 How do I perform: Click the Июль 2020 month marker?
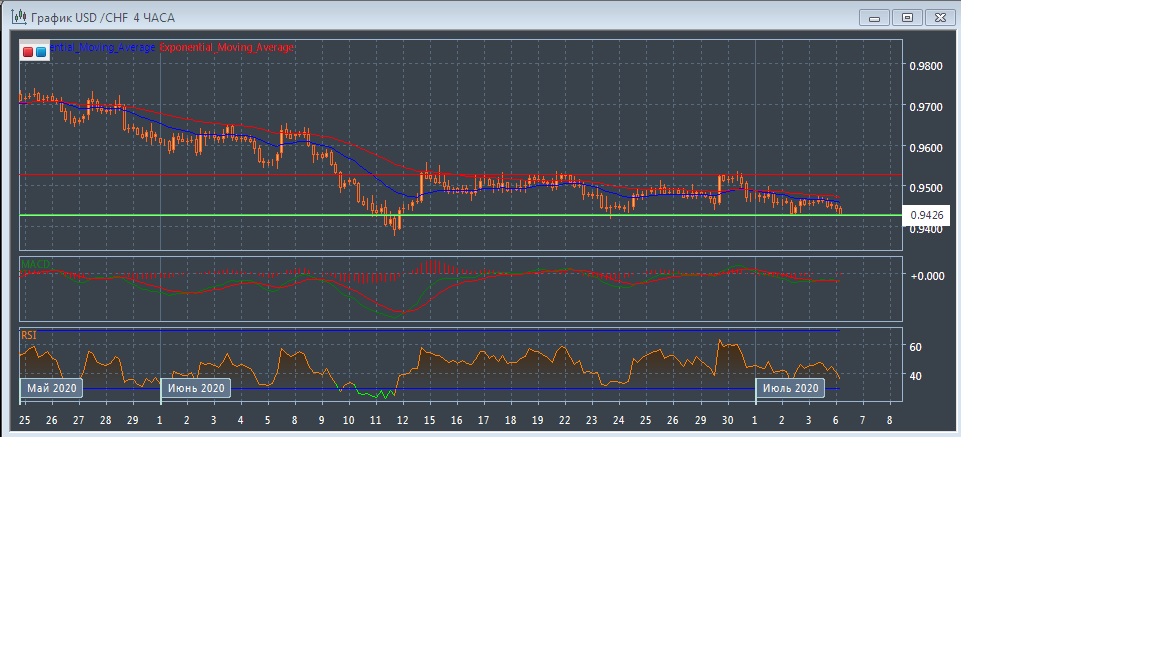[790, 388]
